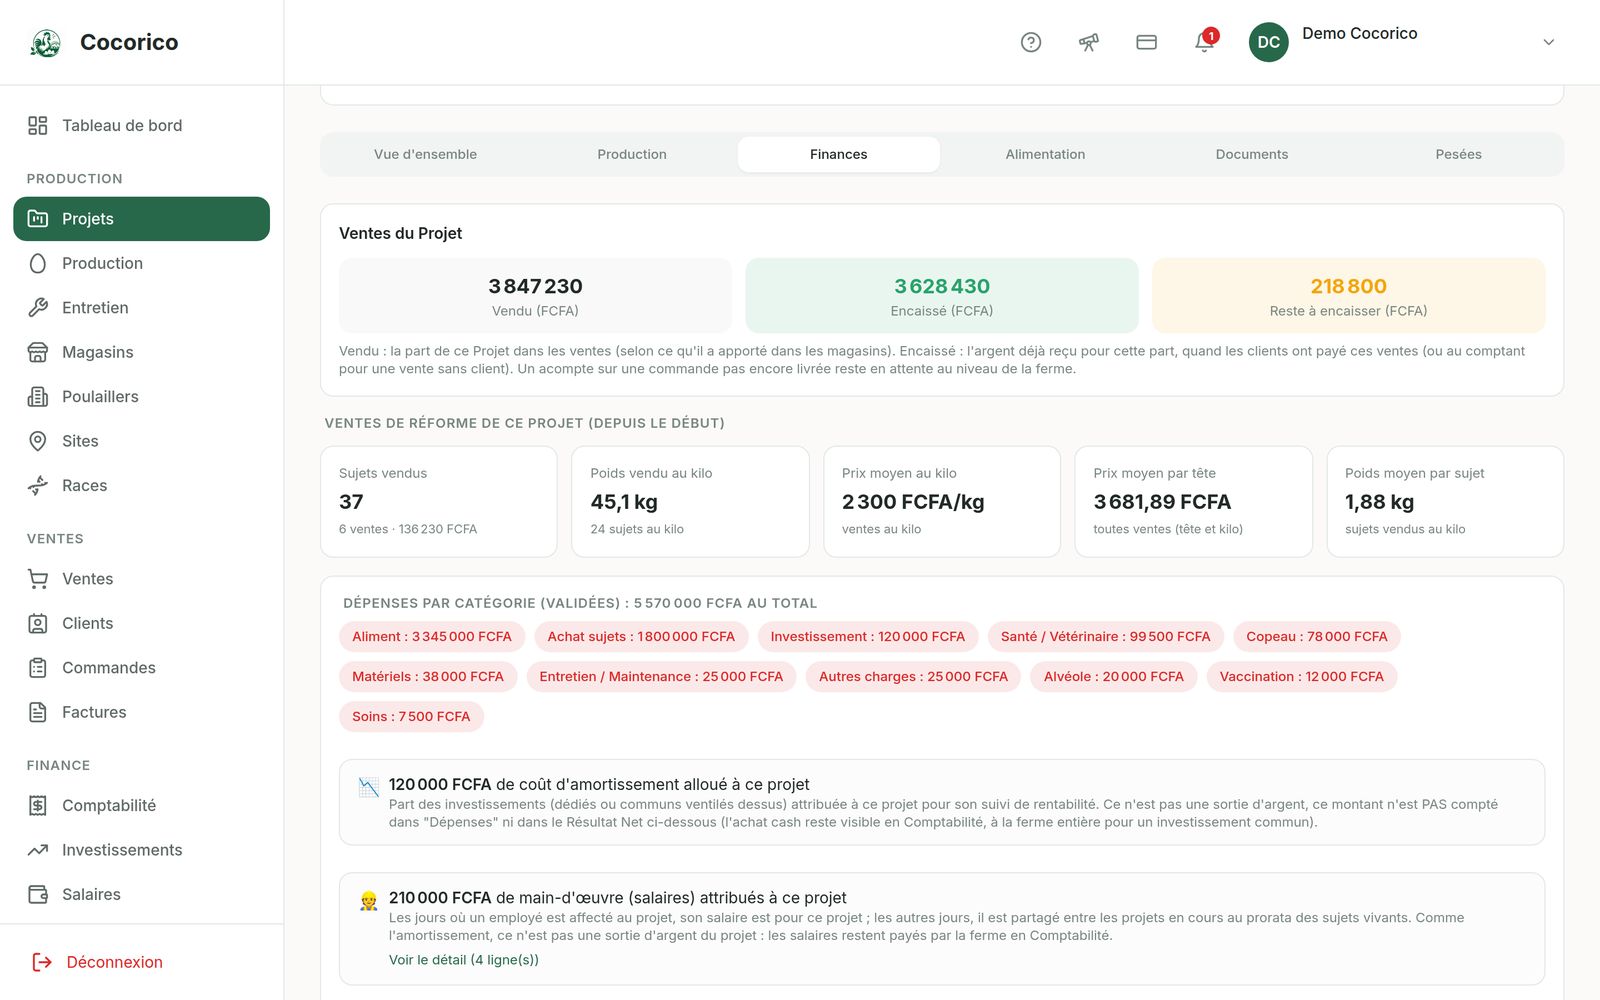Click the Aliment : 3 345 000 FCFA chip
Screen dimensions: 1600x1000
click(x=432, y=636)
